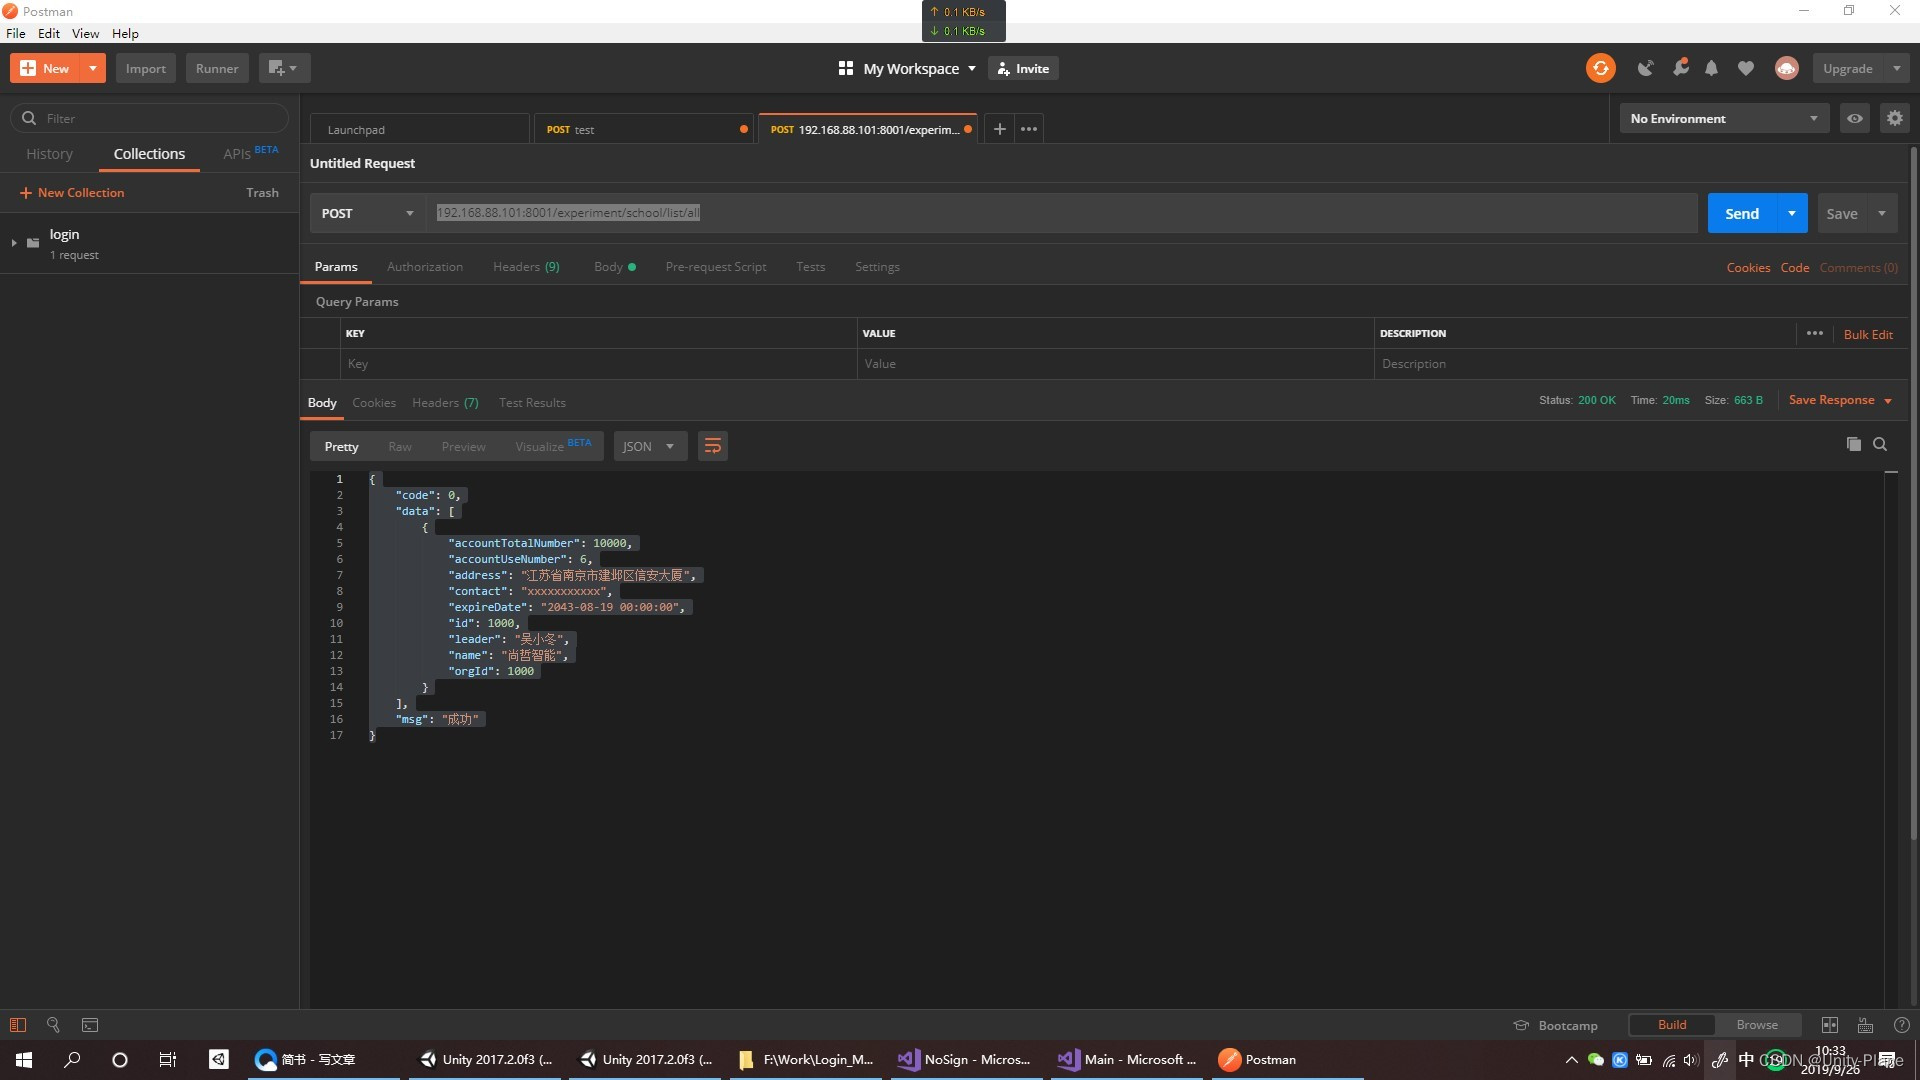Open the wrench settings icon
Viewport: 1920px width, 1080px height.
click(x=1680, y=68)
